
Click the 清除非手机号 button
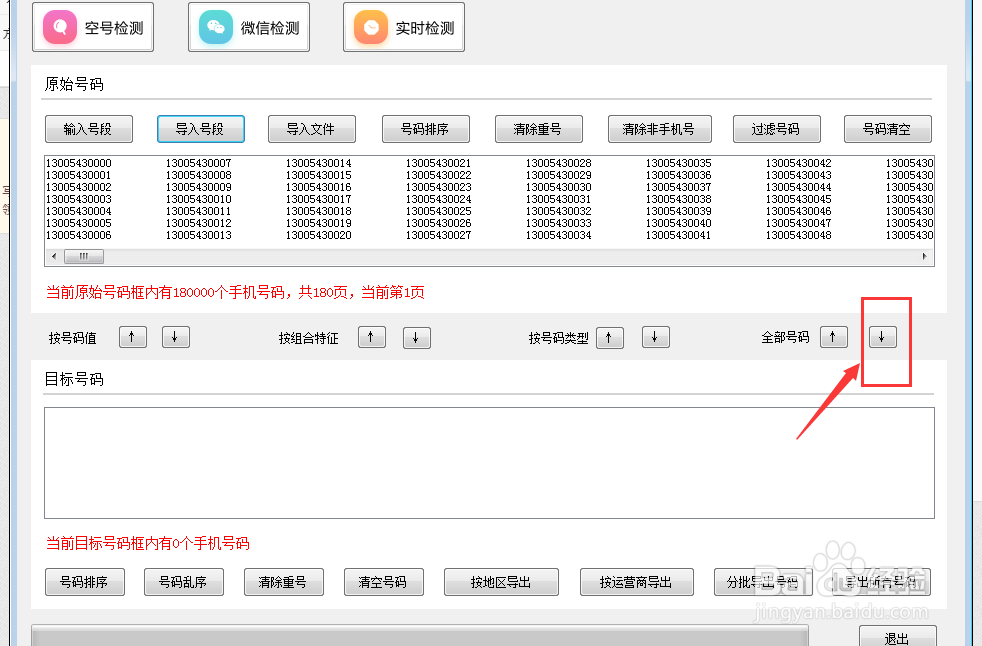(x=659, y=128)
